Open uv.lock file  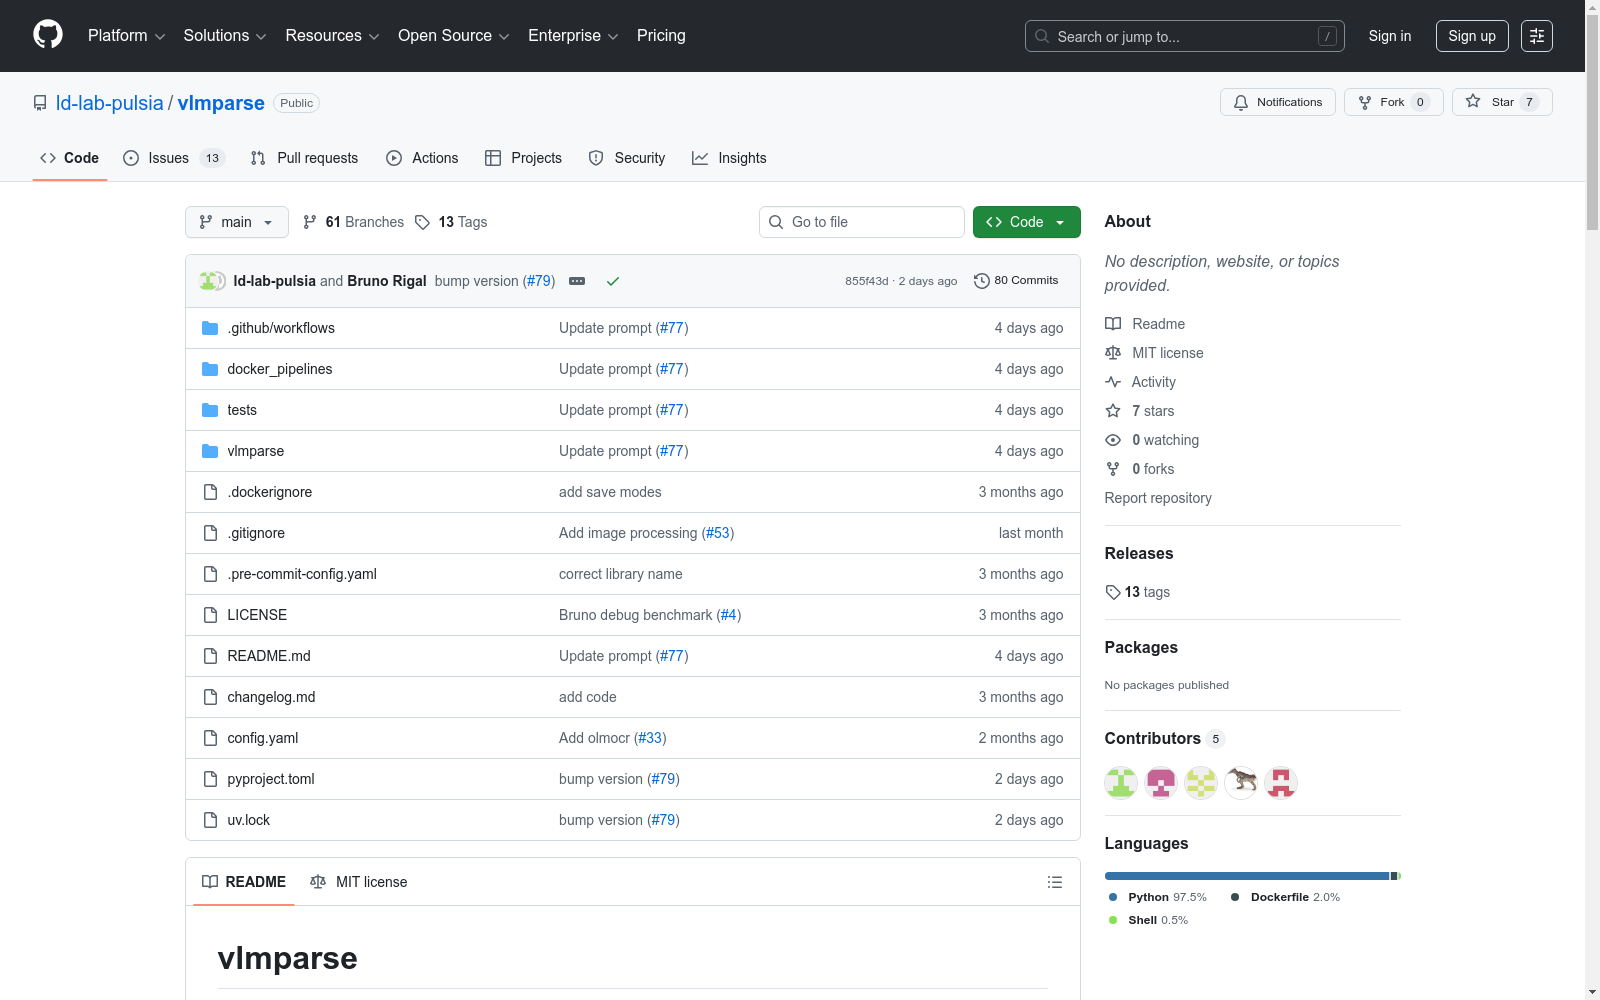(x=248, y=820)
